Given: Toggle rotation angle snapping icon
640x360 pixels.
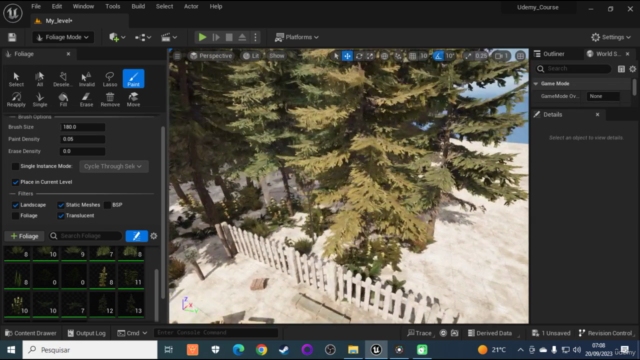Looking at the screenshot, I should tap(438, 56).
